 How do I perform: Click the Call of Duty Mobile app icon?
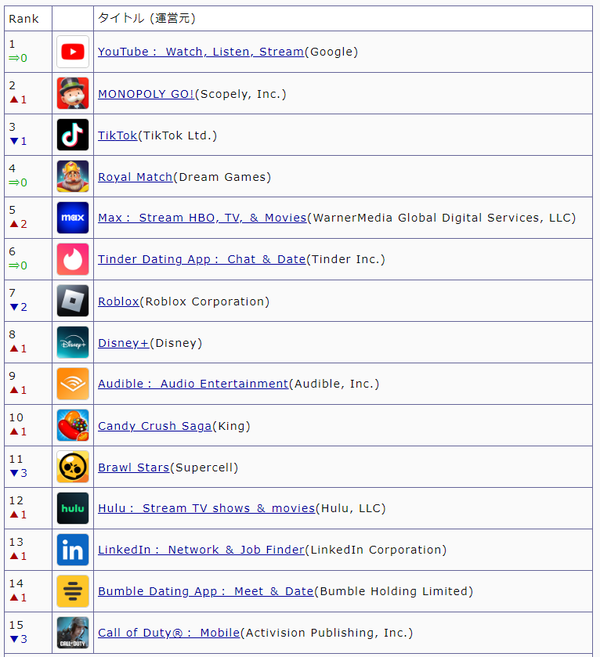click(x=72, y=632)
